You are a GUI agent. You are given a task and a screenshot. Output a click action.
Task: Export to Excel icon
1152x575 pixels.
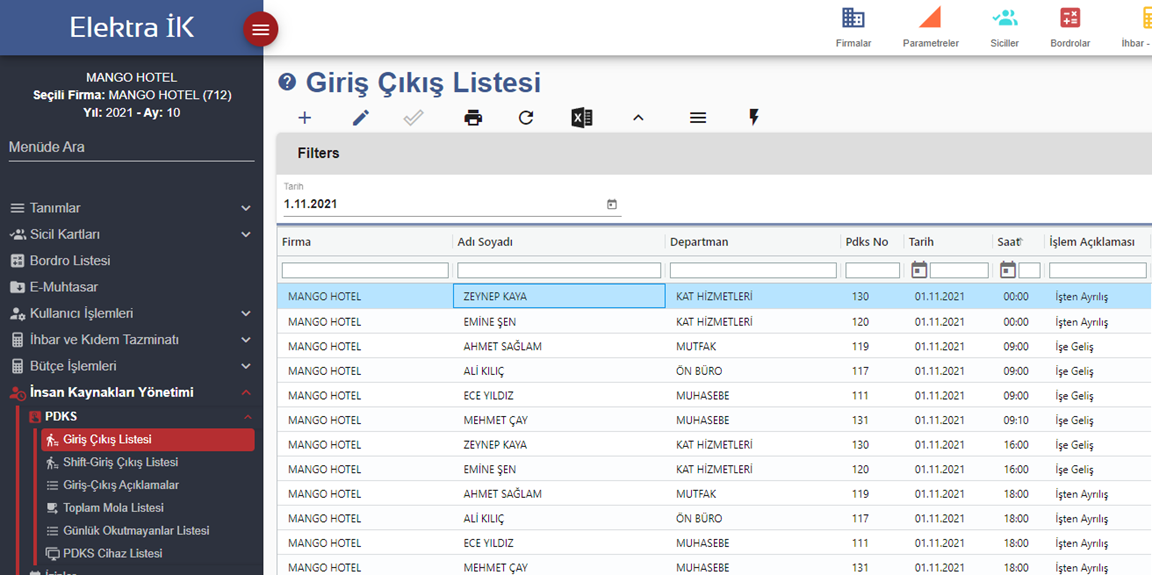click(582, 117)
